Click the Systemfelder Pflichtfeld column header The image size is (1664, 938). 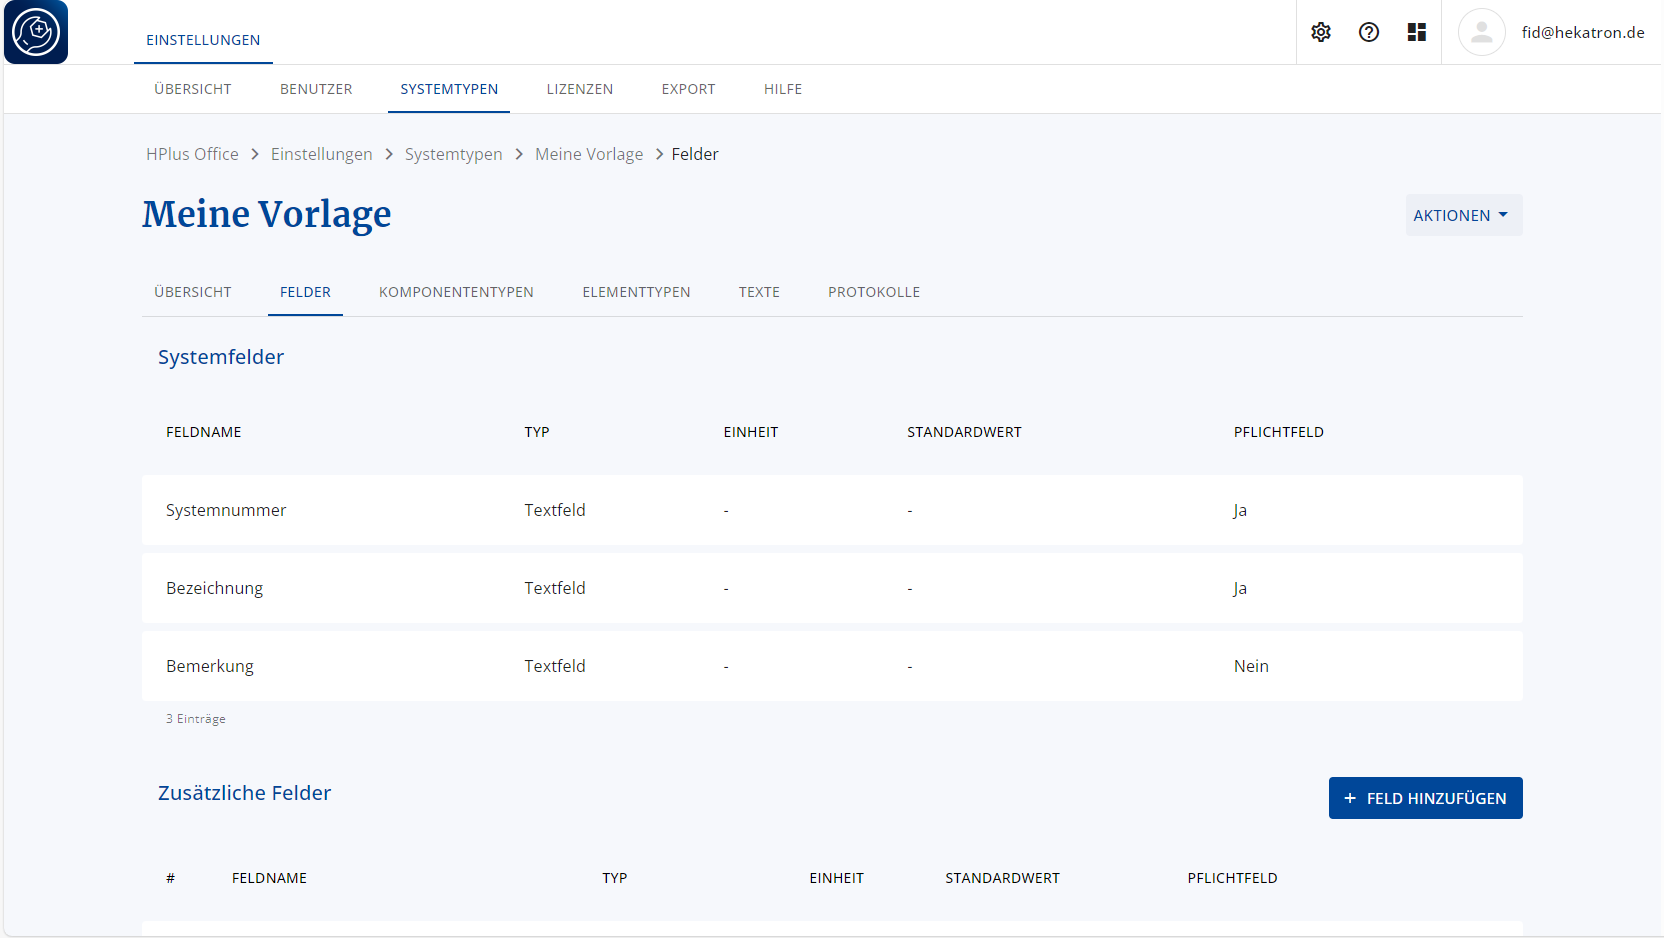click(x=1278, y=432)
